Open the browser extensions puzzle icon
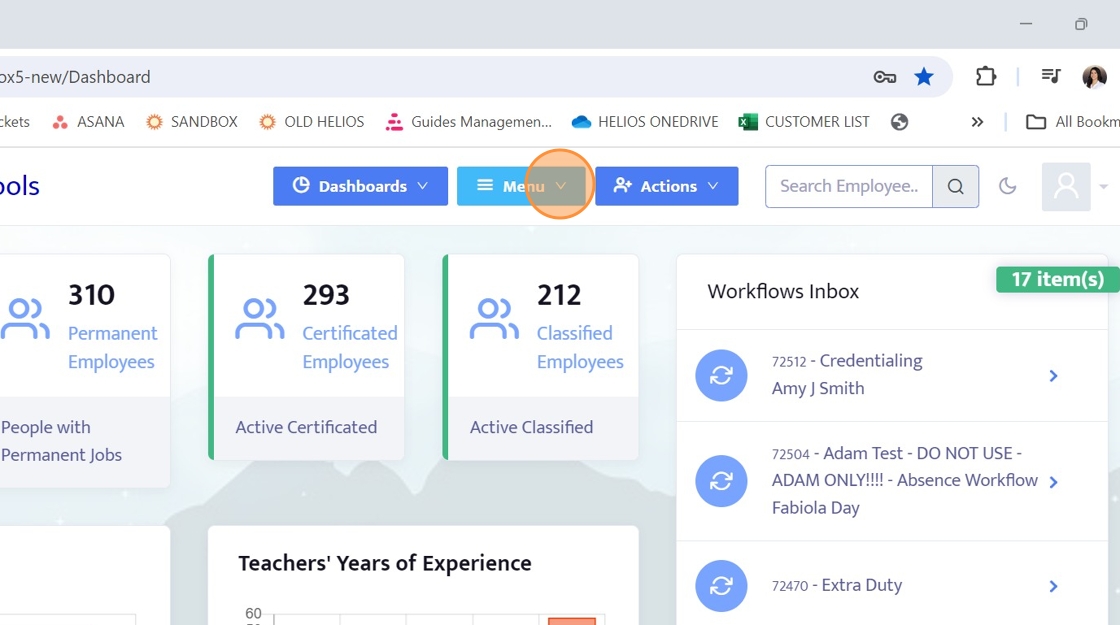 pyautogui.click(x=986, y=76)
